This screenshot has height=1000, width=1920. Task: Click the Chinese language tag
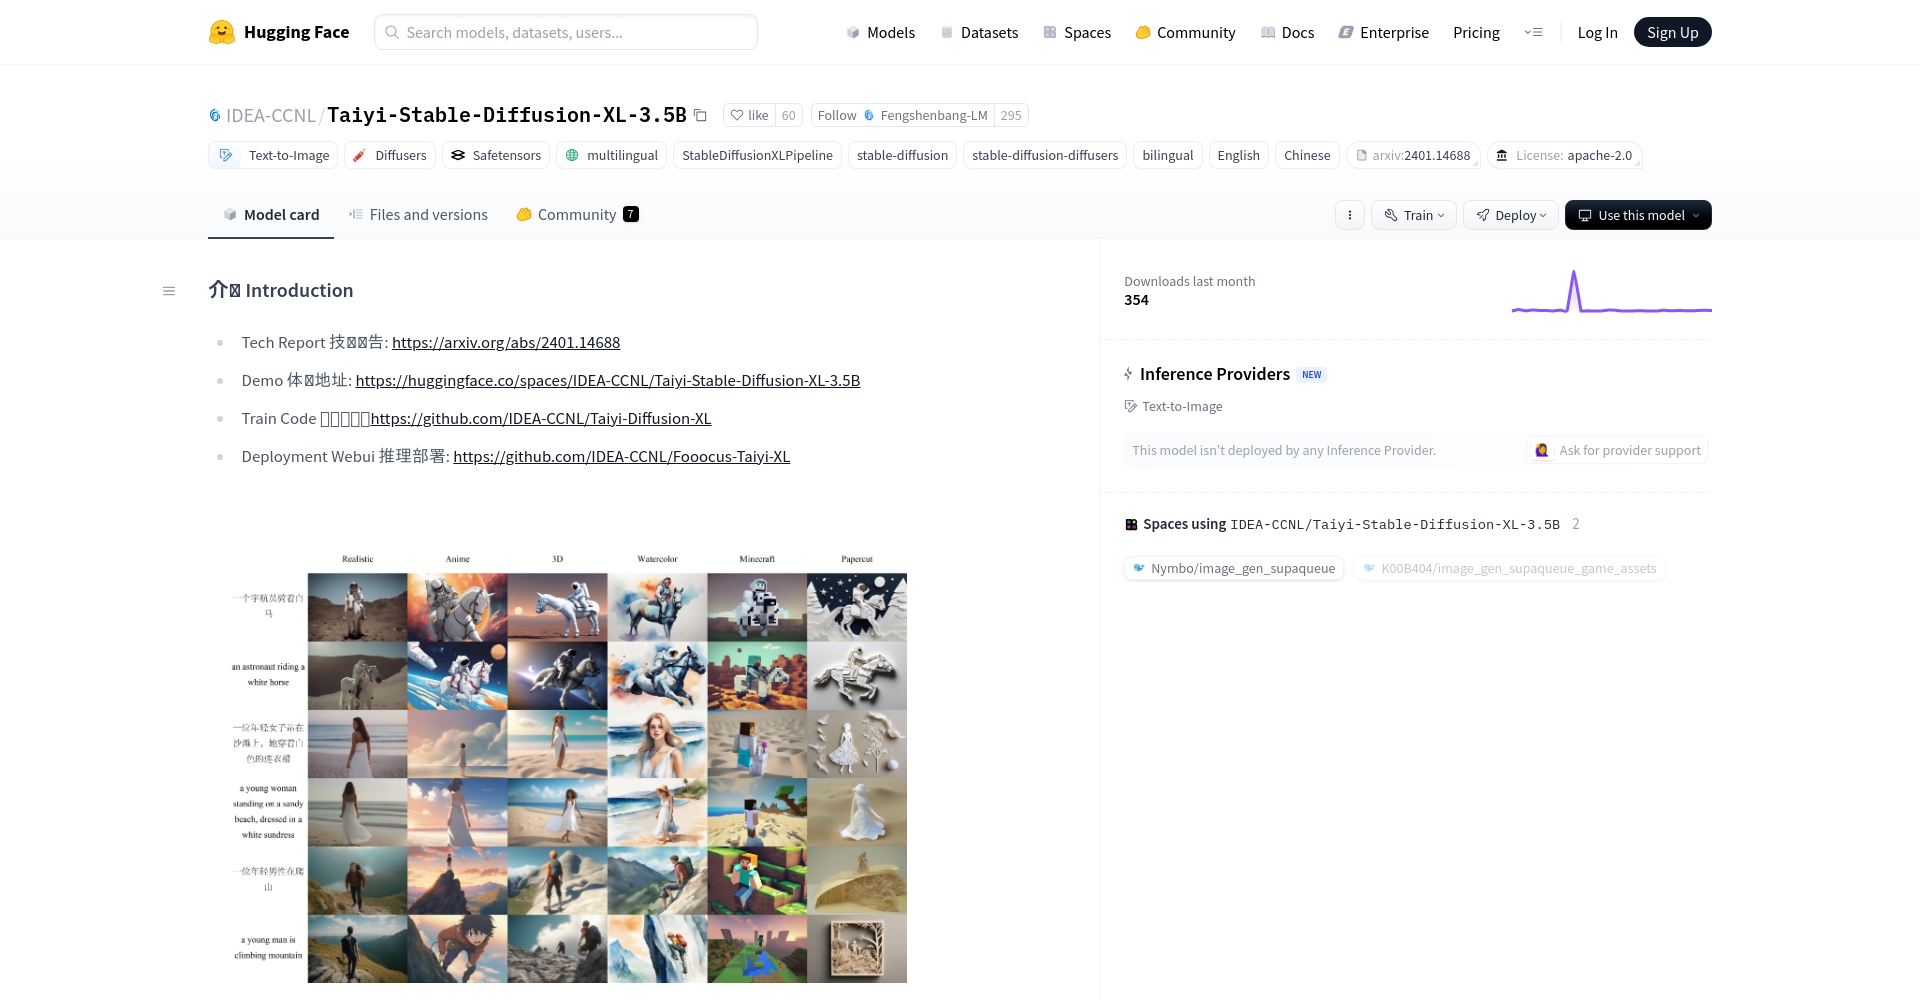pos(1307,155)
